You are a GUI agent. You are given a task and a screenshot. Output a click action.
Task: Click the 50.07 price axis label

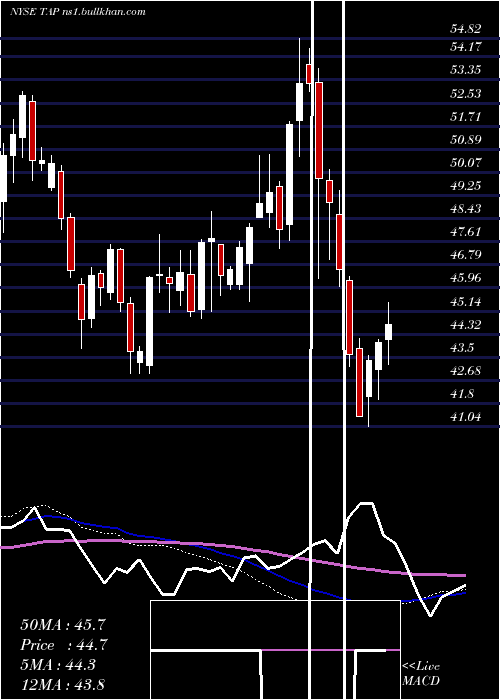(466, 162)
